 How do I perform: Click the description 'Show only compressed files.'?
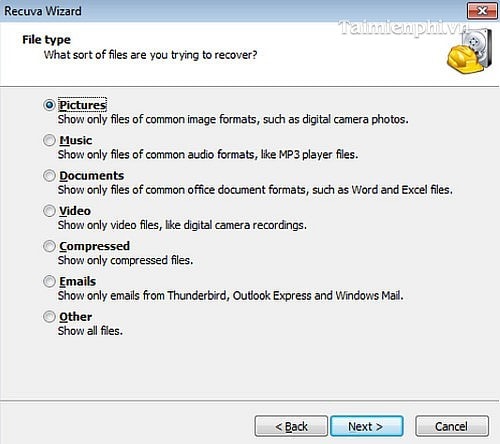[x=125, y=260]
